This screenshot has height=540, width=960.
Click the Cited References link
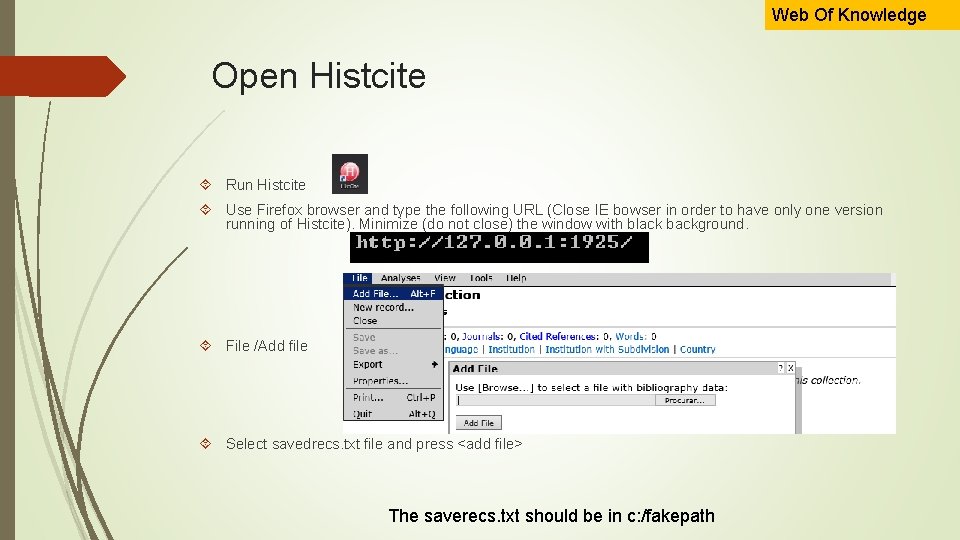[x=558, y=336]
